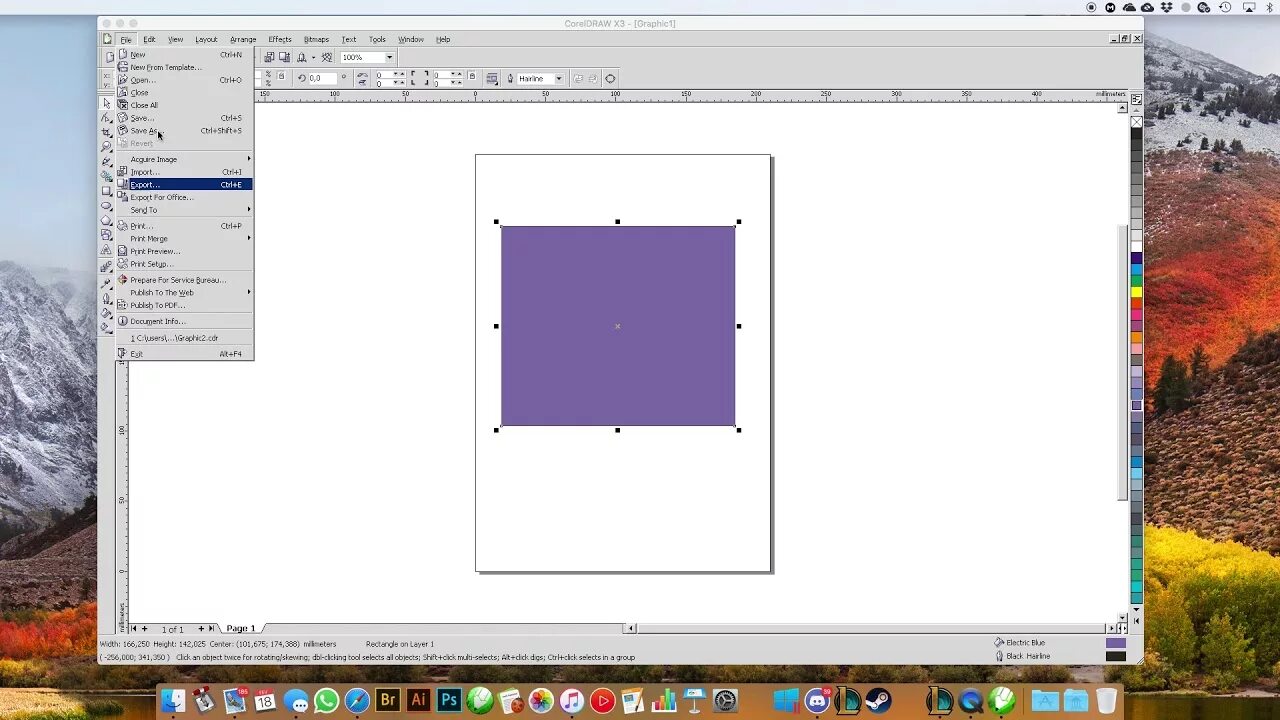Image resolution: width=1280 pixels, height=720 pixels.
Task: Open Photoshop from the Dock
Action: [x=449, y=701]
